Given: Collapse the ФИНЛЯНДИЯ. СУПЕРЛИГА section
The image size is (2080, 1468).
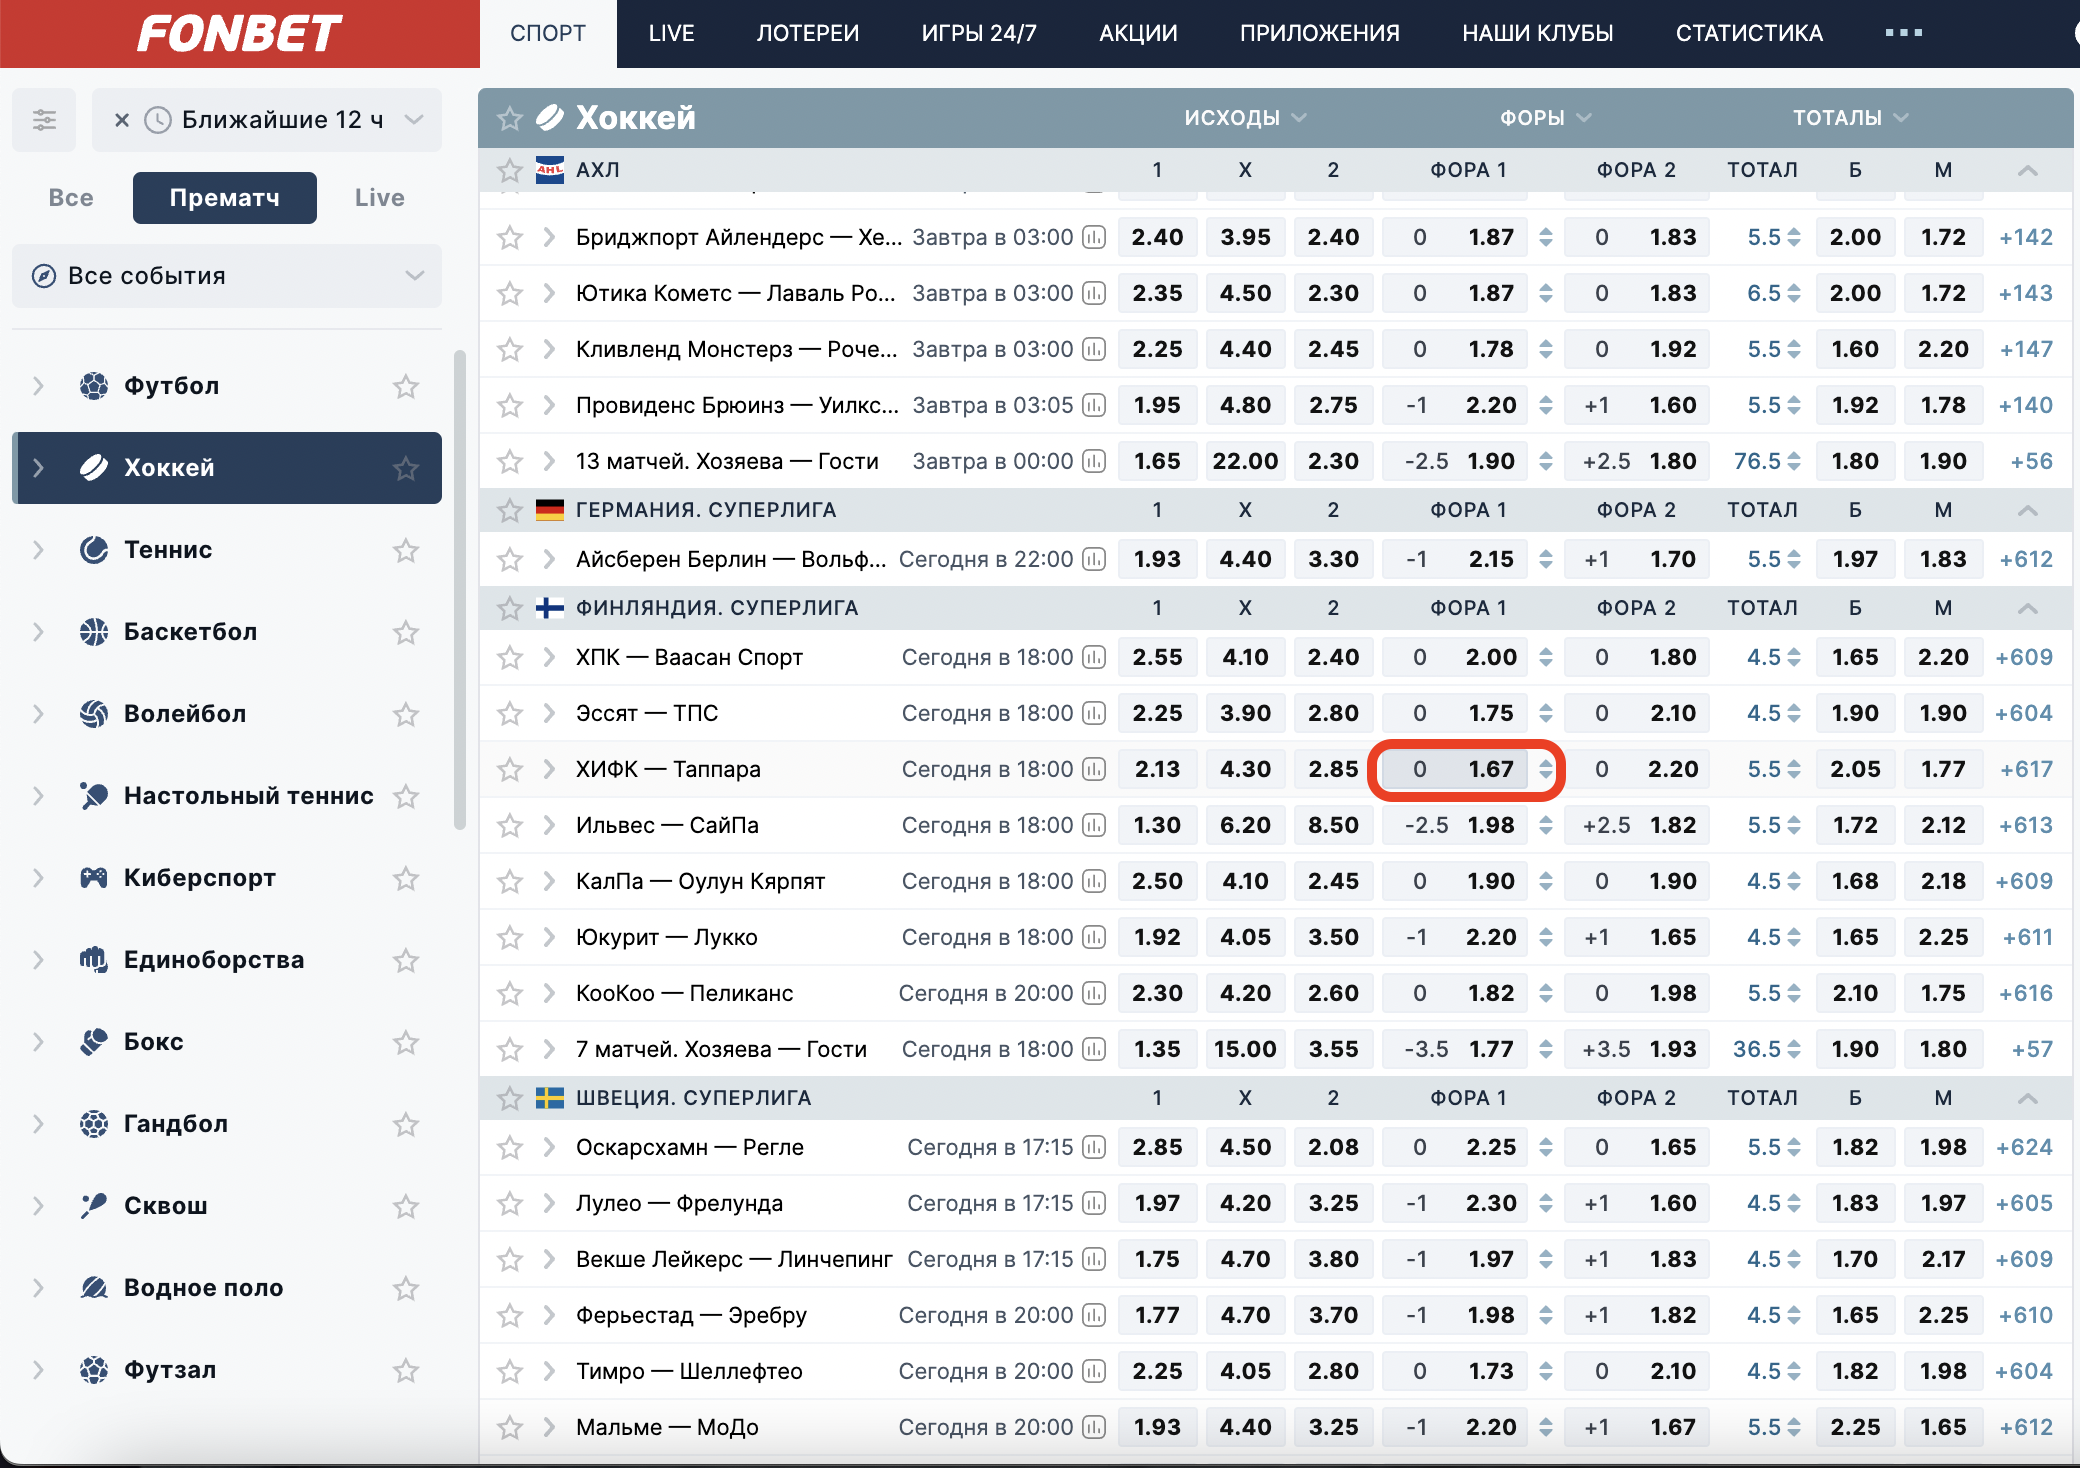Looking at the screenshot, I should point(2027,608).
